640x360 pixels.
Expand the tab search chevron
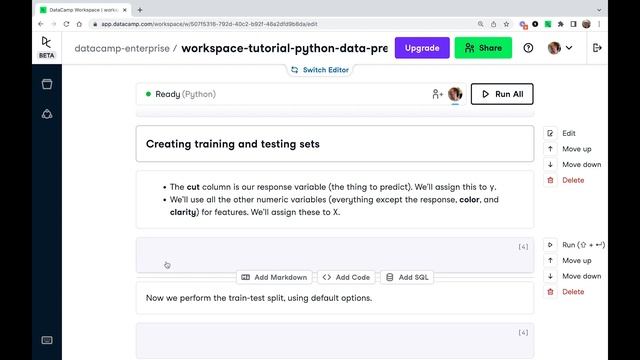tap(599, 10)
